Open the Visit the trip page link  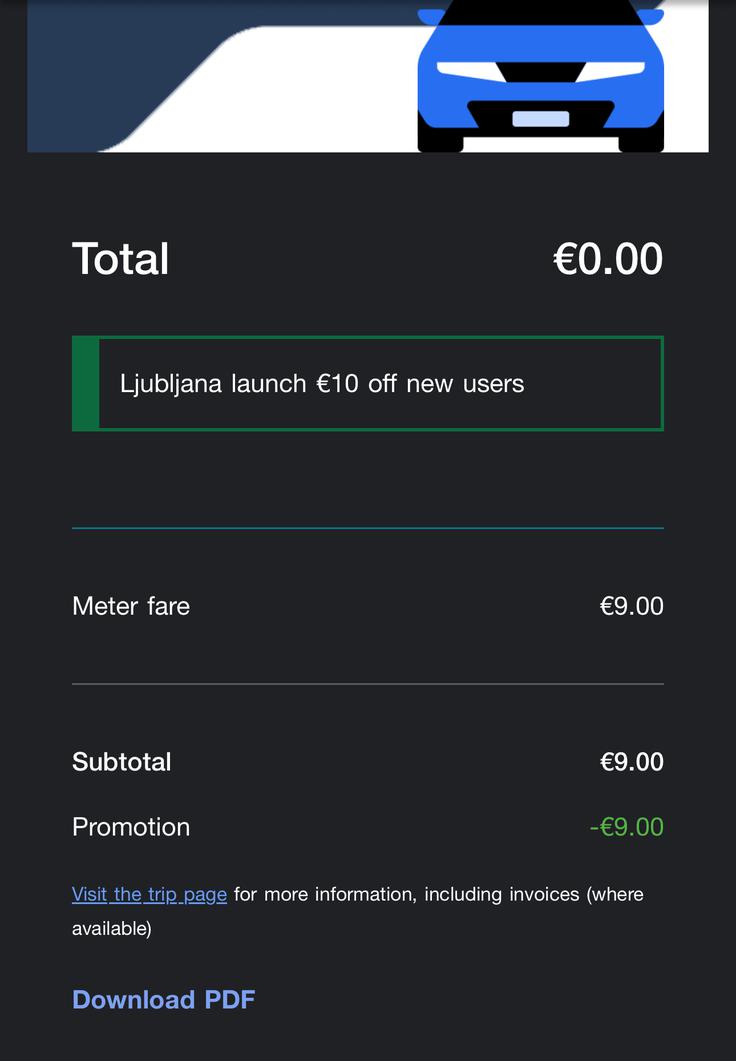[150, 894]
